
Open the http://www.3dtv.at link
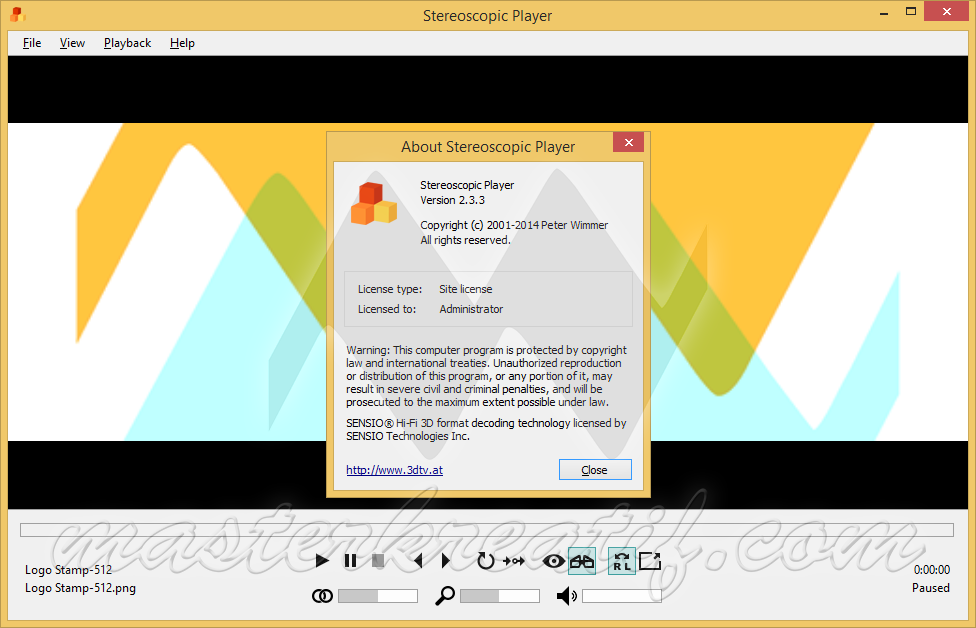pos(395,470)
